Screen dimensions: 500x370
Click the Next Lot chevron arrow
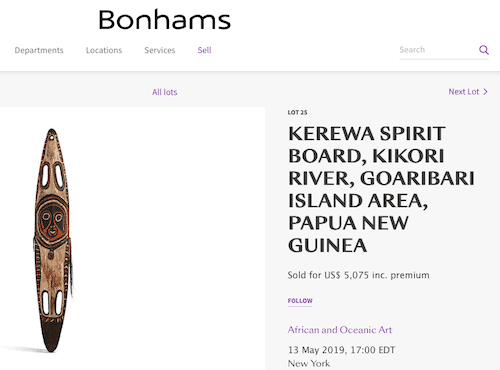coord(485,92)
